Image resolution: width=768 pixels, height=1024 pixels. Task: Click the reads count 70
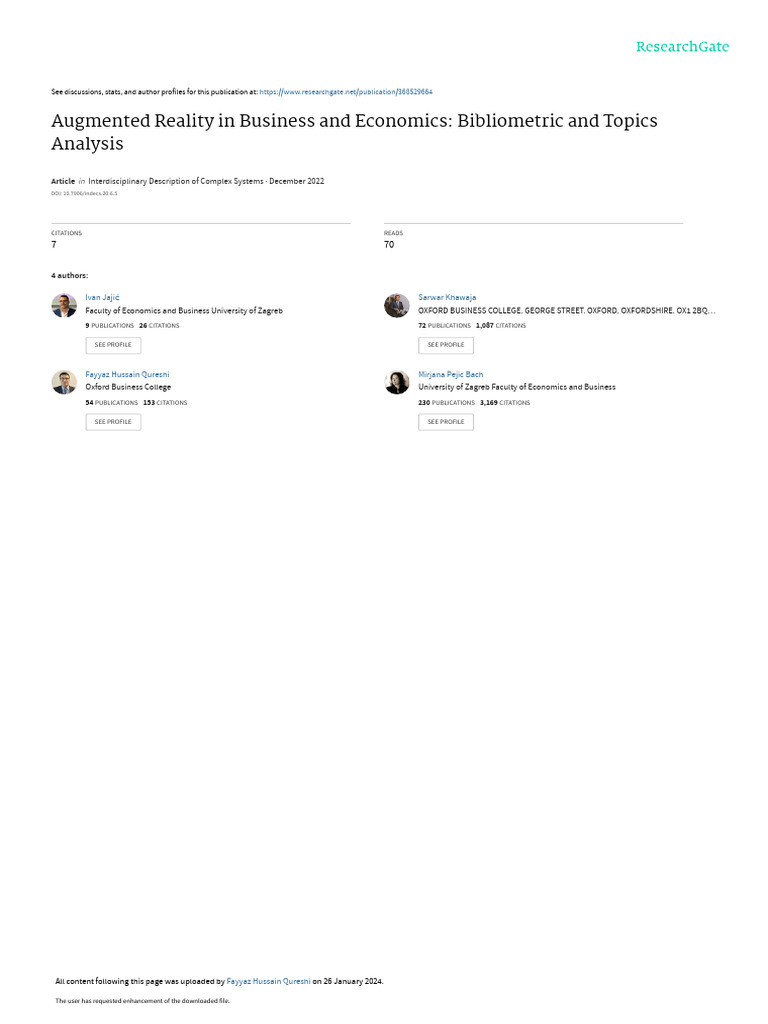pos(389,244)
